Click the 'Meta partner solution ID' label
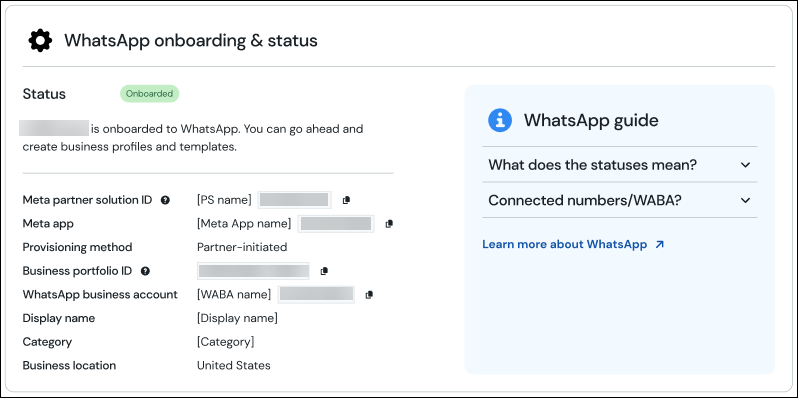 (88, 200)
